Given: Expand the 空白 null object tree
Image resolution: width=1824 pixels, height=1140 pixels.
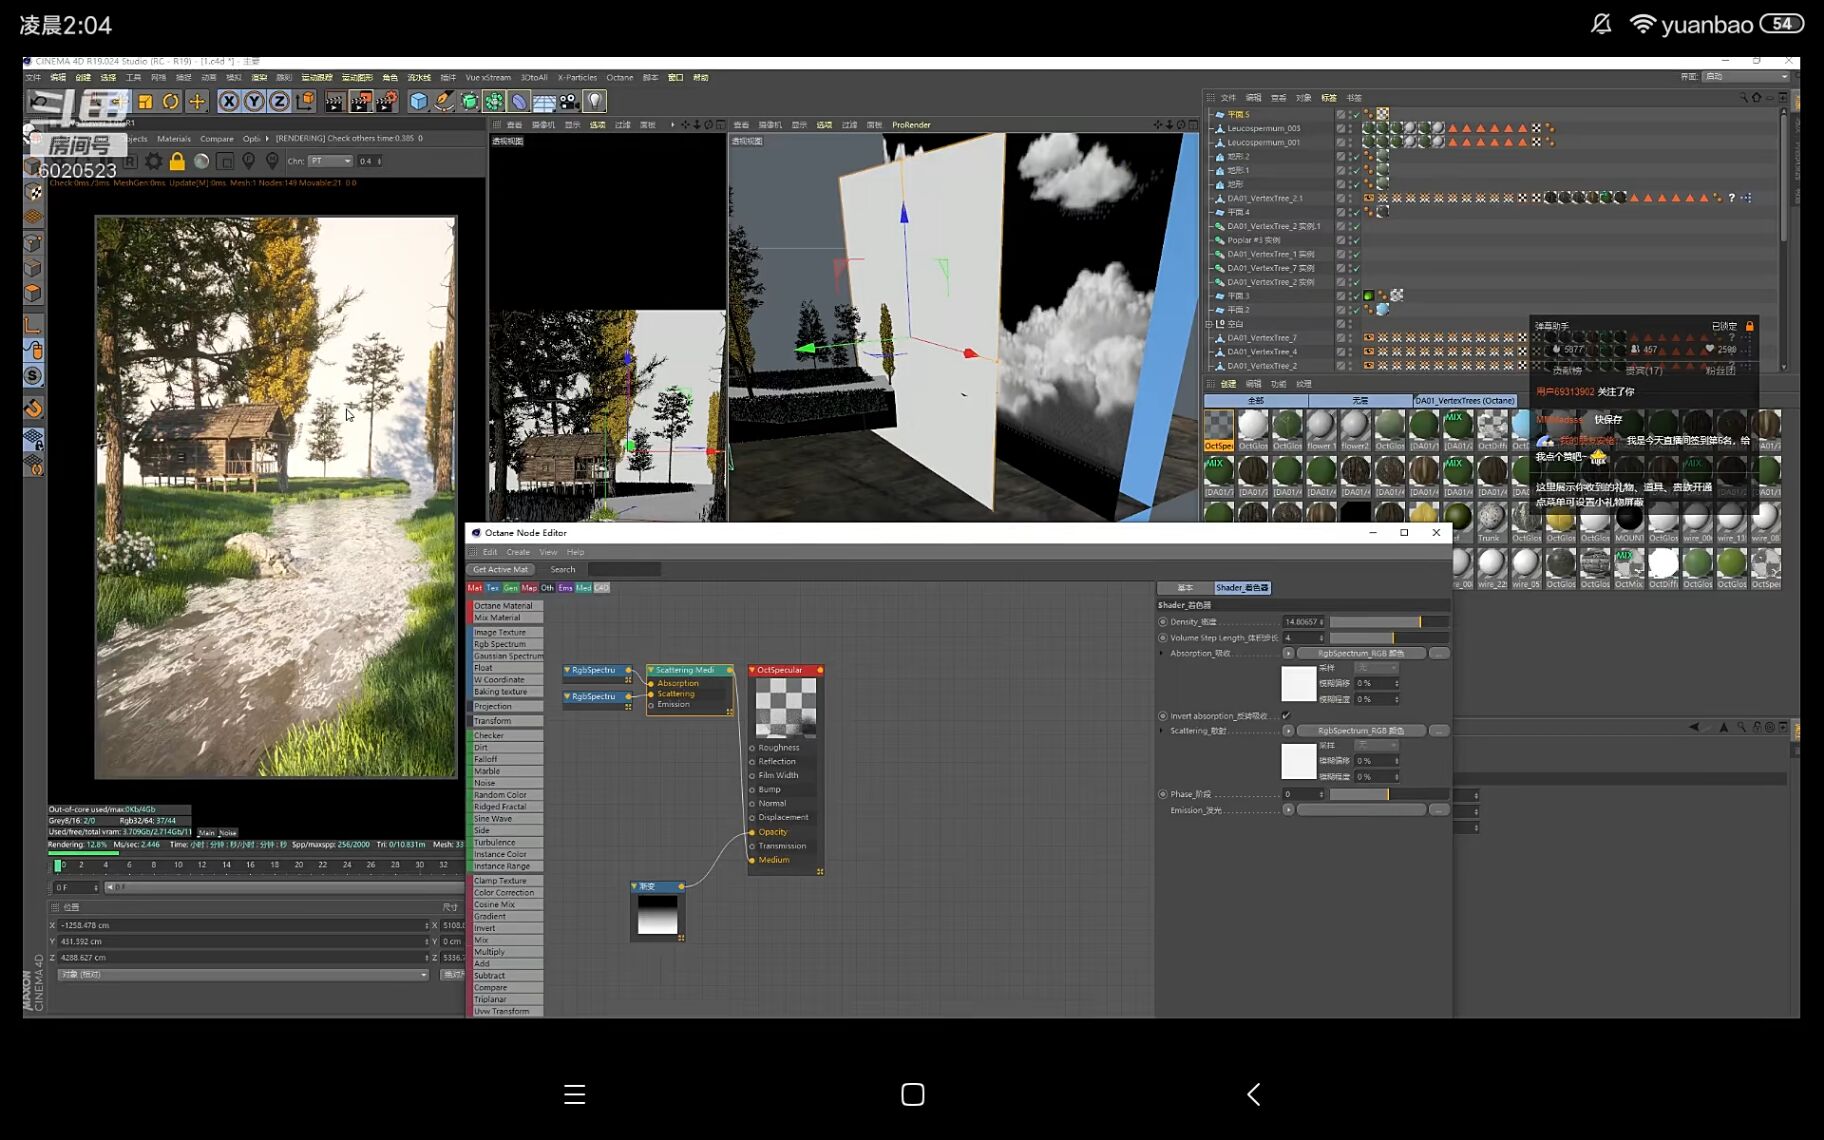Looking at the screenshot, I should coord(1209,324).
